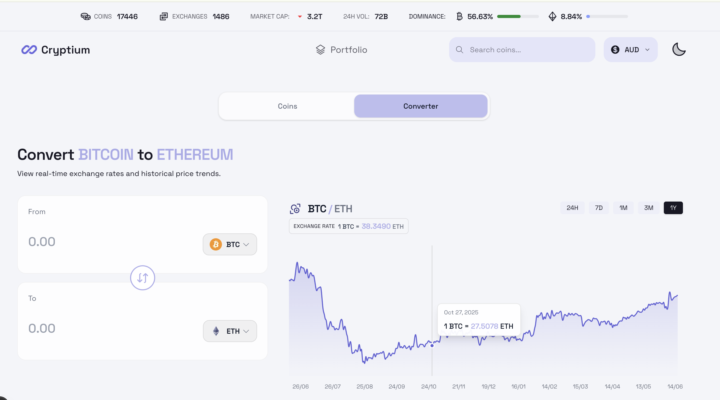Choose the 3M chart range
720x400 pixels.
648,208
